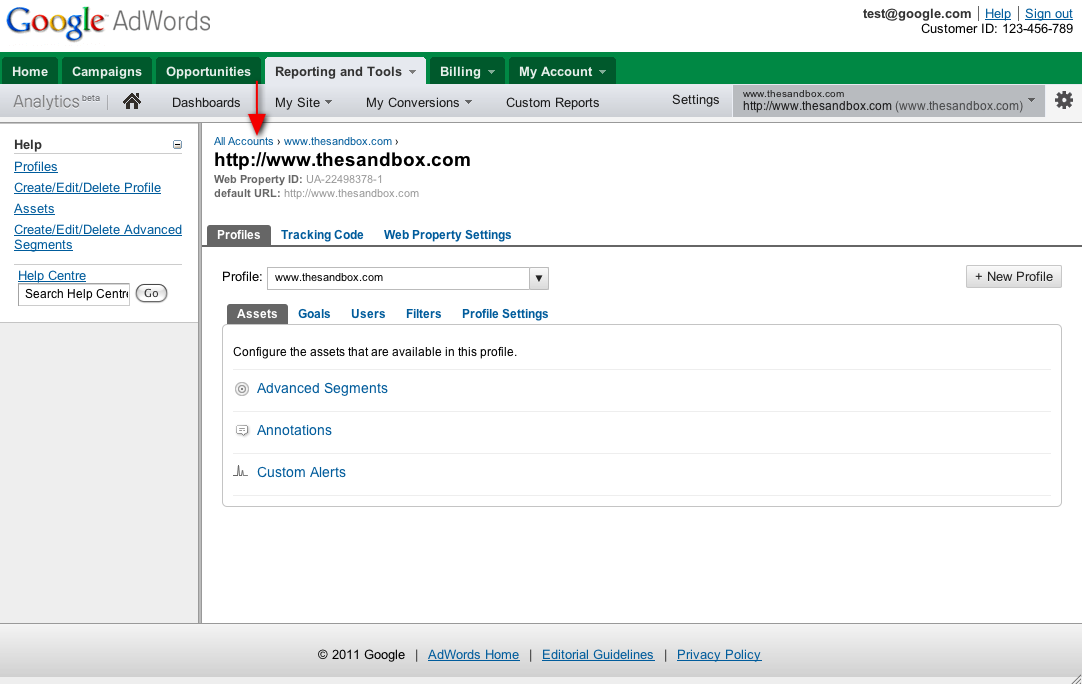The image size is (1082, 684).
Task: Switch to the Goals sub-tab
Action: 314,313
